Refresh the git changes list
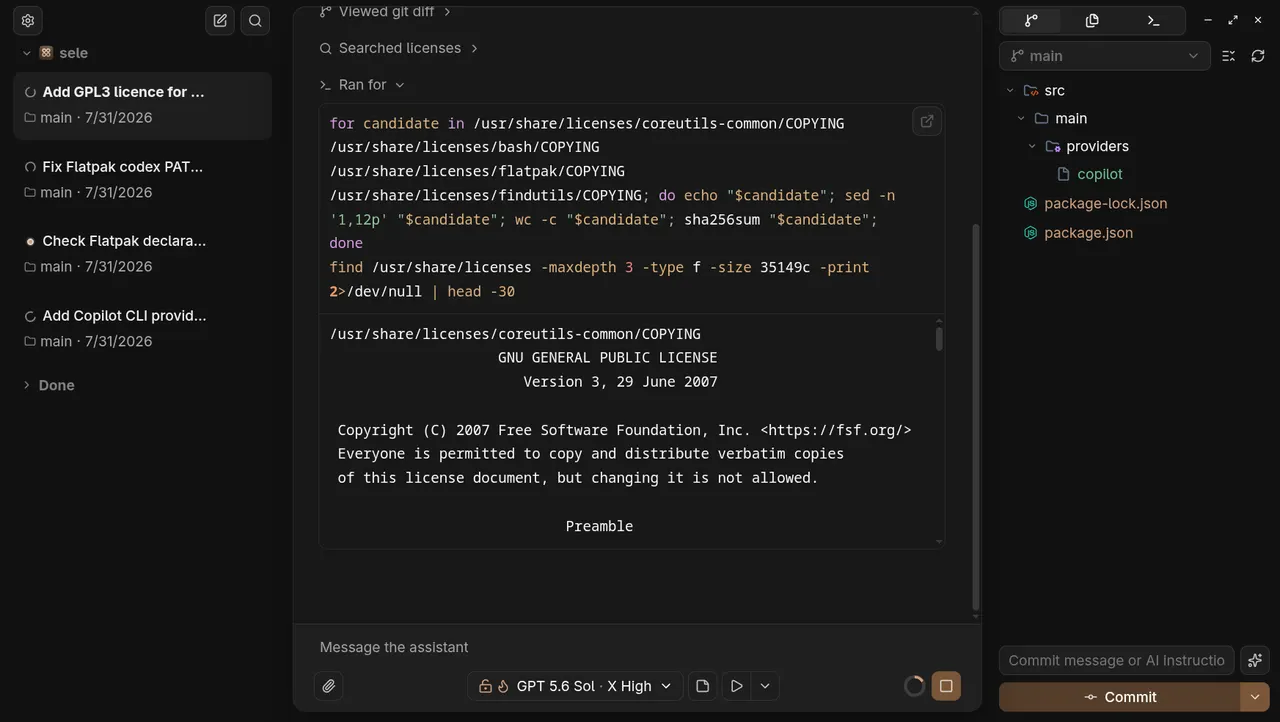The width and height of the screenshot is (1280, 722). click(x=1258, y=56)
